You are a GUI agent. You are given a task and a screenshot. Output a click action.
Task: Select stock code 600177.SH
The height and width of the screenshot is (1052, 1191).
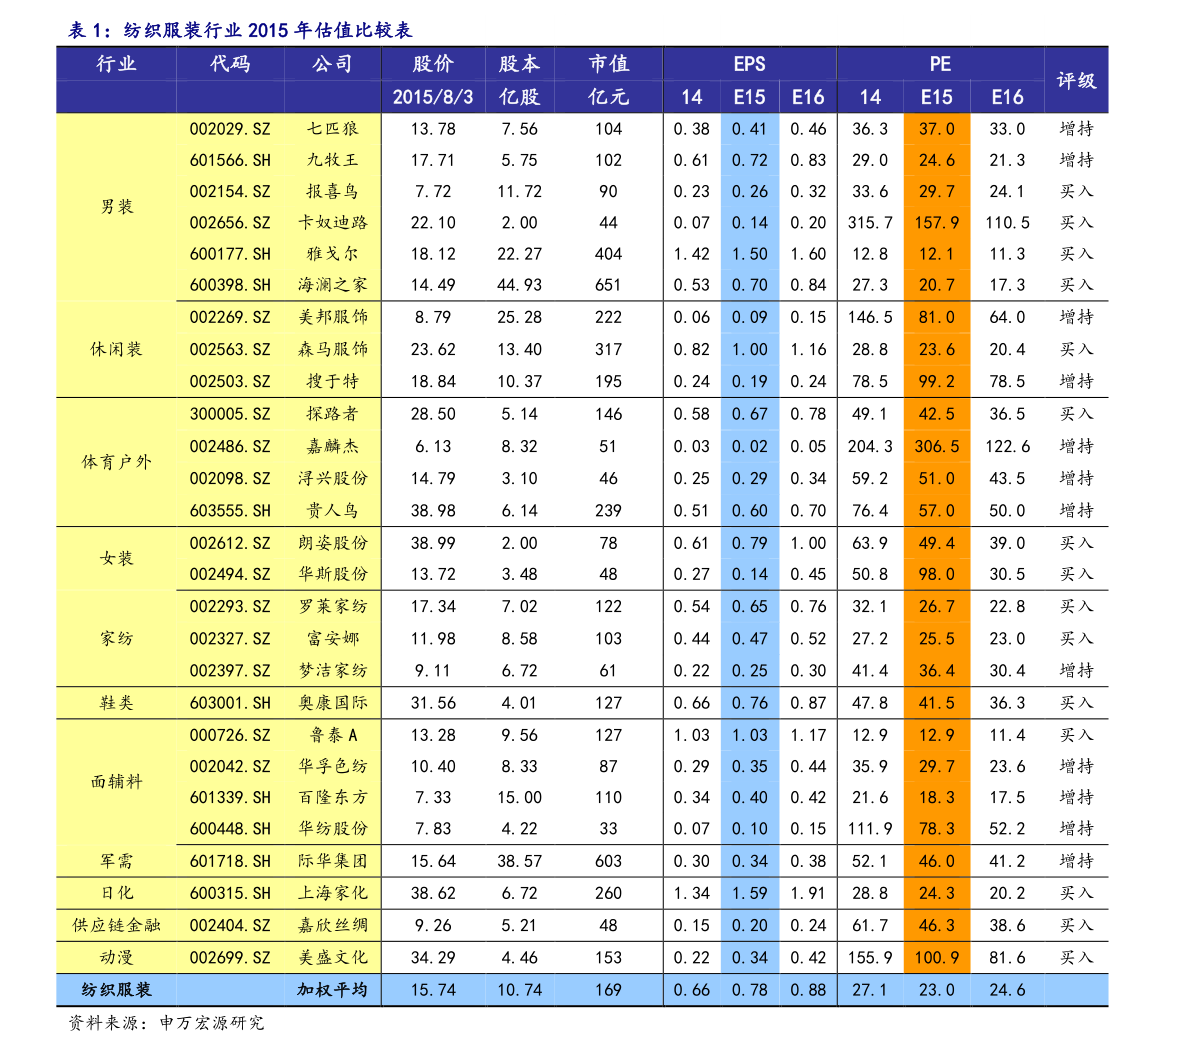point(230,254)
